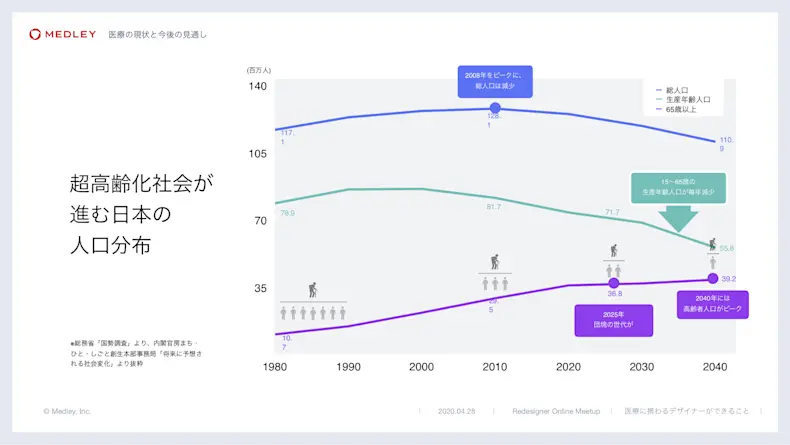
Task: Click the teal 生産年齢人口 callout box
Action: pyautogui.click(x=678, y=187)
